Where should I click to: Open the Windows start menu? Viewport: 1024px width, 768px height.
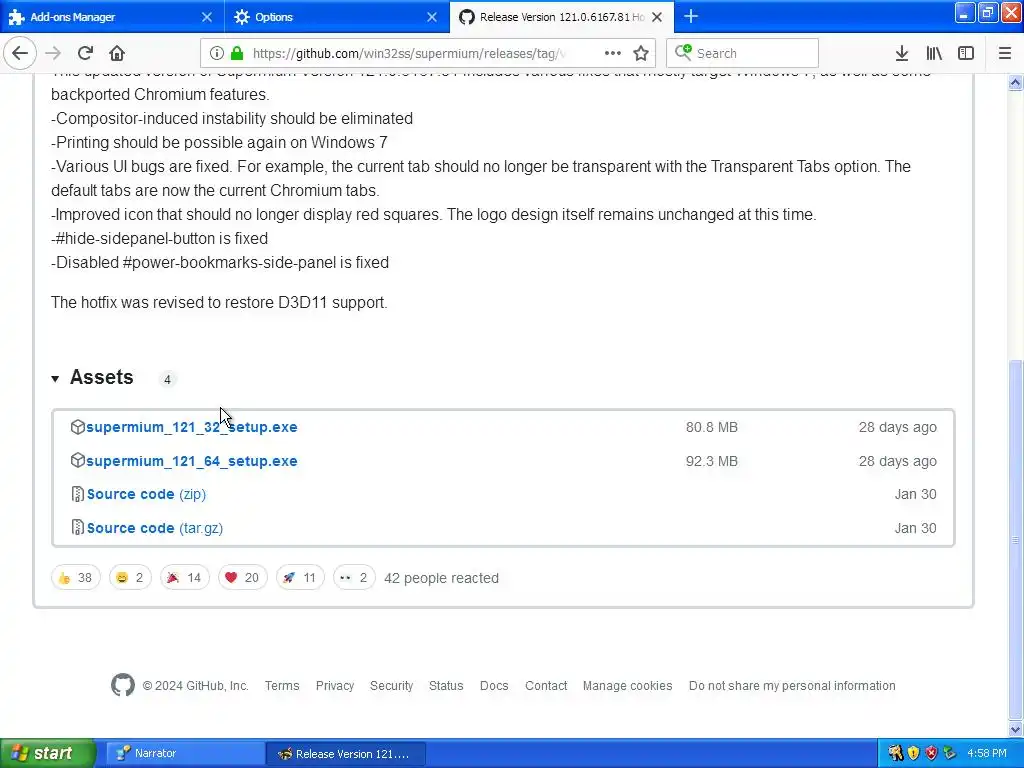47,753
